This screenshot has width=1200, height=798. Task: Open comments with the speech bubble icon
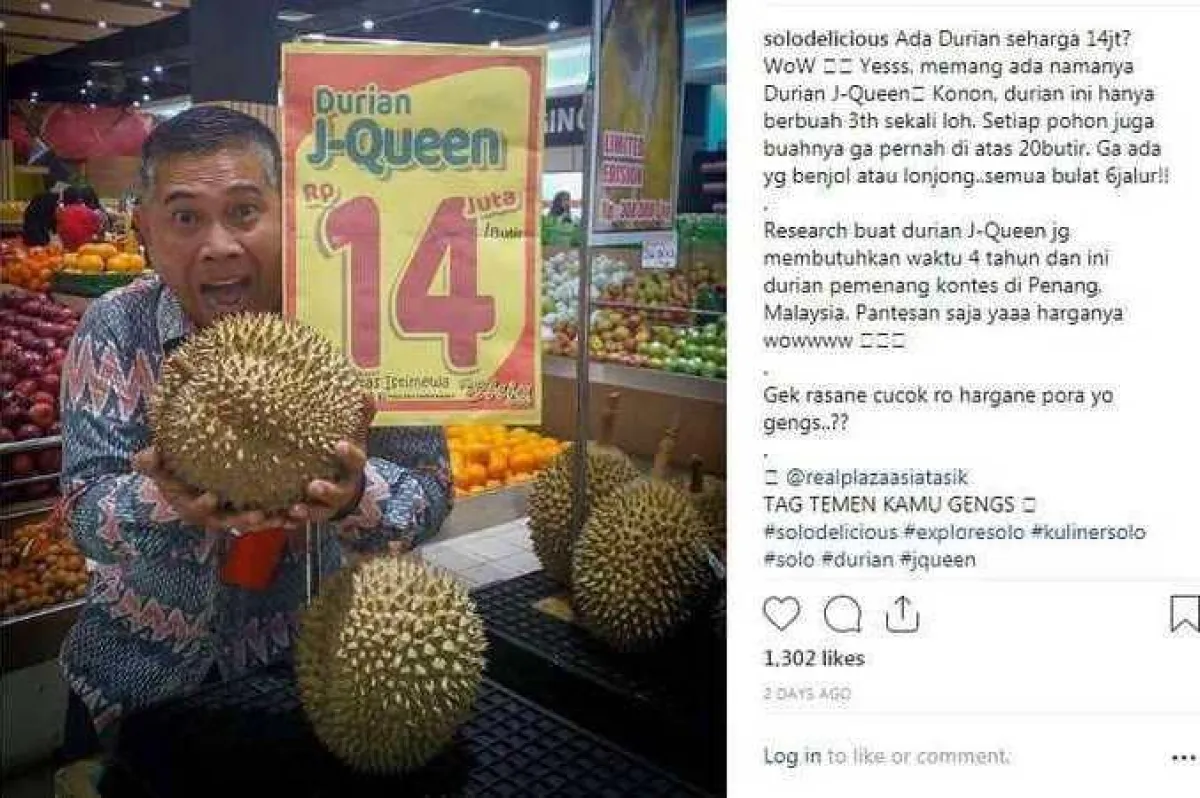(842, 613)
